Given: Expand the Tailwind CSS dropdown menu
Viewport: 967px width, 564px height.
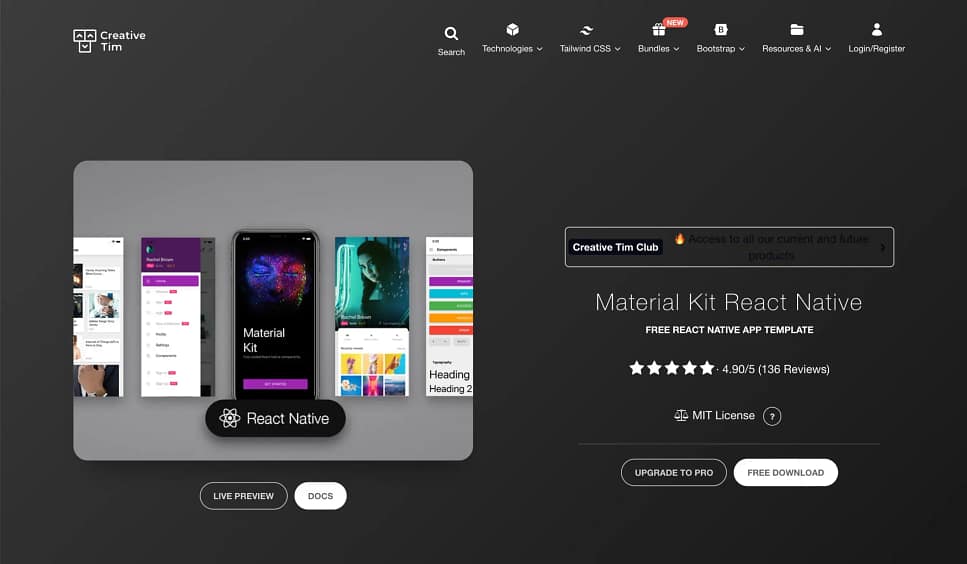Looking at the screenshot, I should [589, 48].
